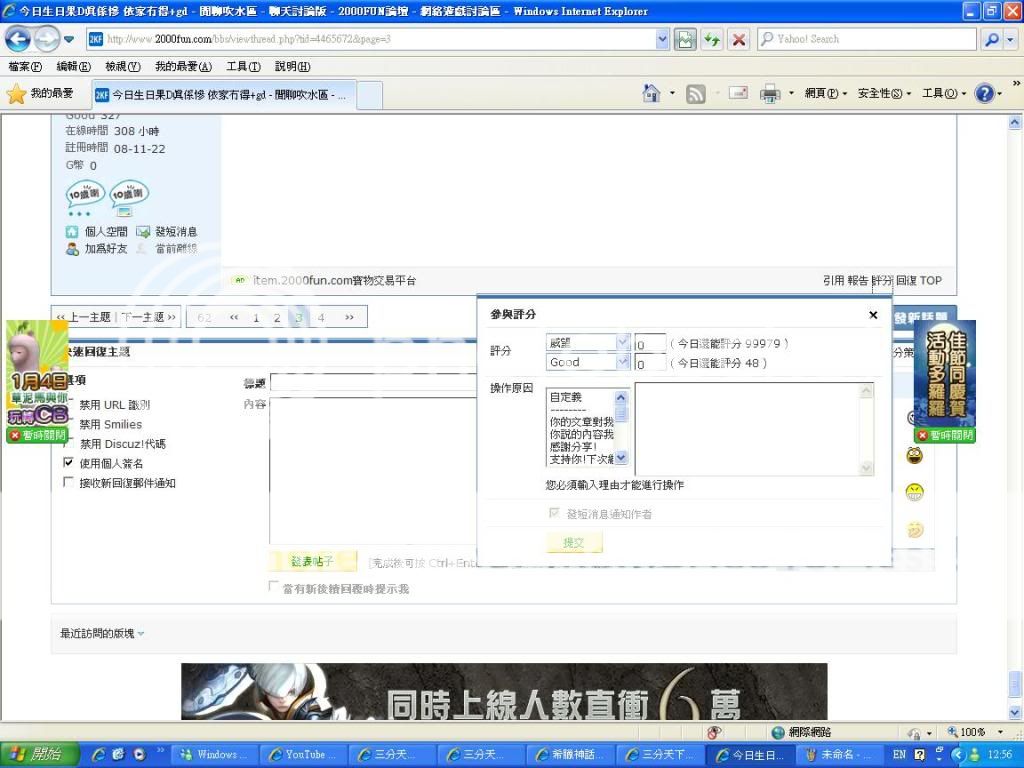The image size is (1024, 768).
Task: Click the 提交 submit button
Action: 574,543
